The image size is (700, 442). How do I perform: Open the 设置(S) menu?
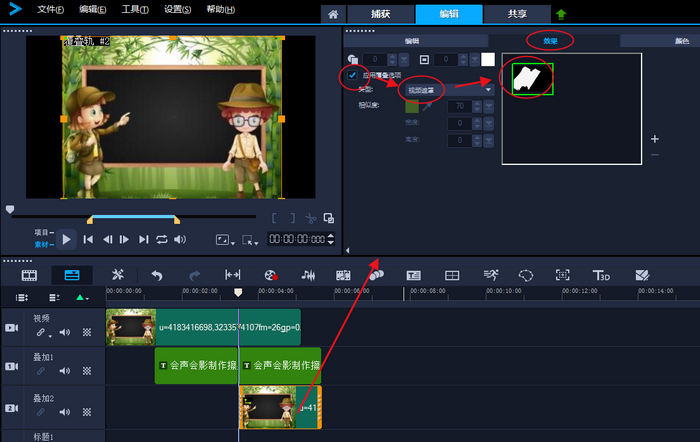(177, 9)
